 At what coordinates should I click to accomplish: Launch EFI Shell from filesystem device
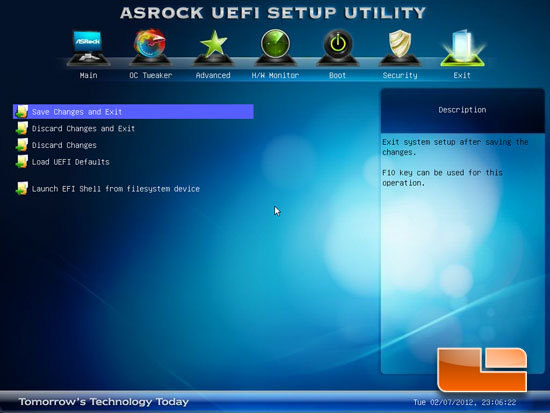[x=116, y=189]
